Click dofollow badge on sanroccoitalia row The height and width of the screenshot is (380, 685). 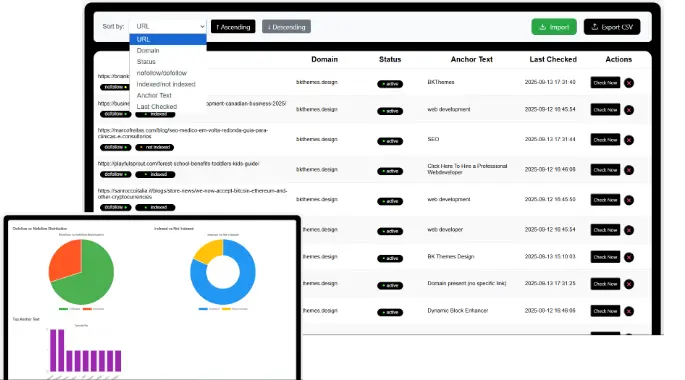pos(116,207)
